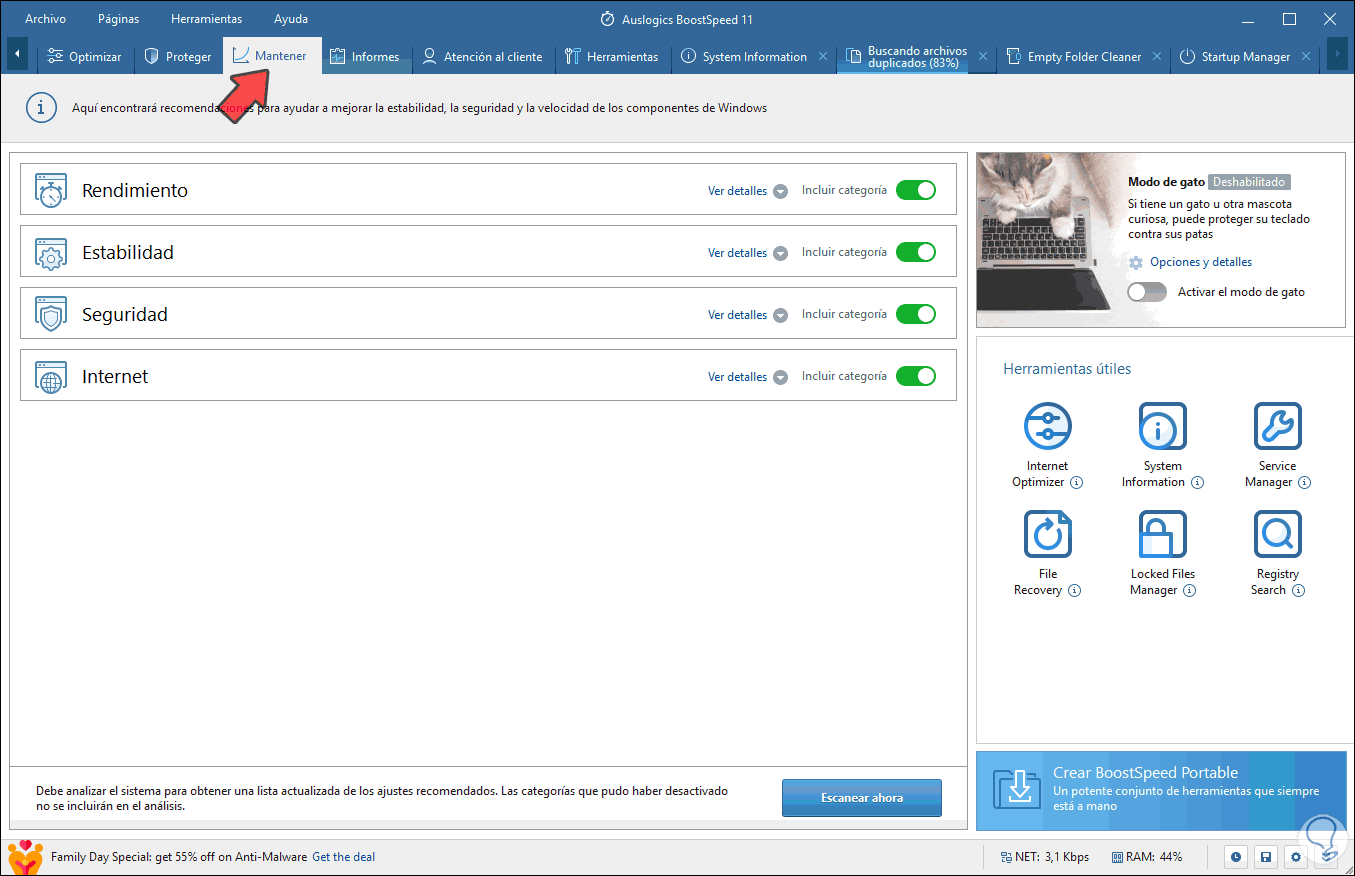Toggle Incluir categoría for Internet
The width and height of the screenshot is (1355, 876).
[x=916, y=376]
